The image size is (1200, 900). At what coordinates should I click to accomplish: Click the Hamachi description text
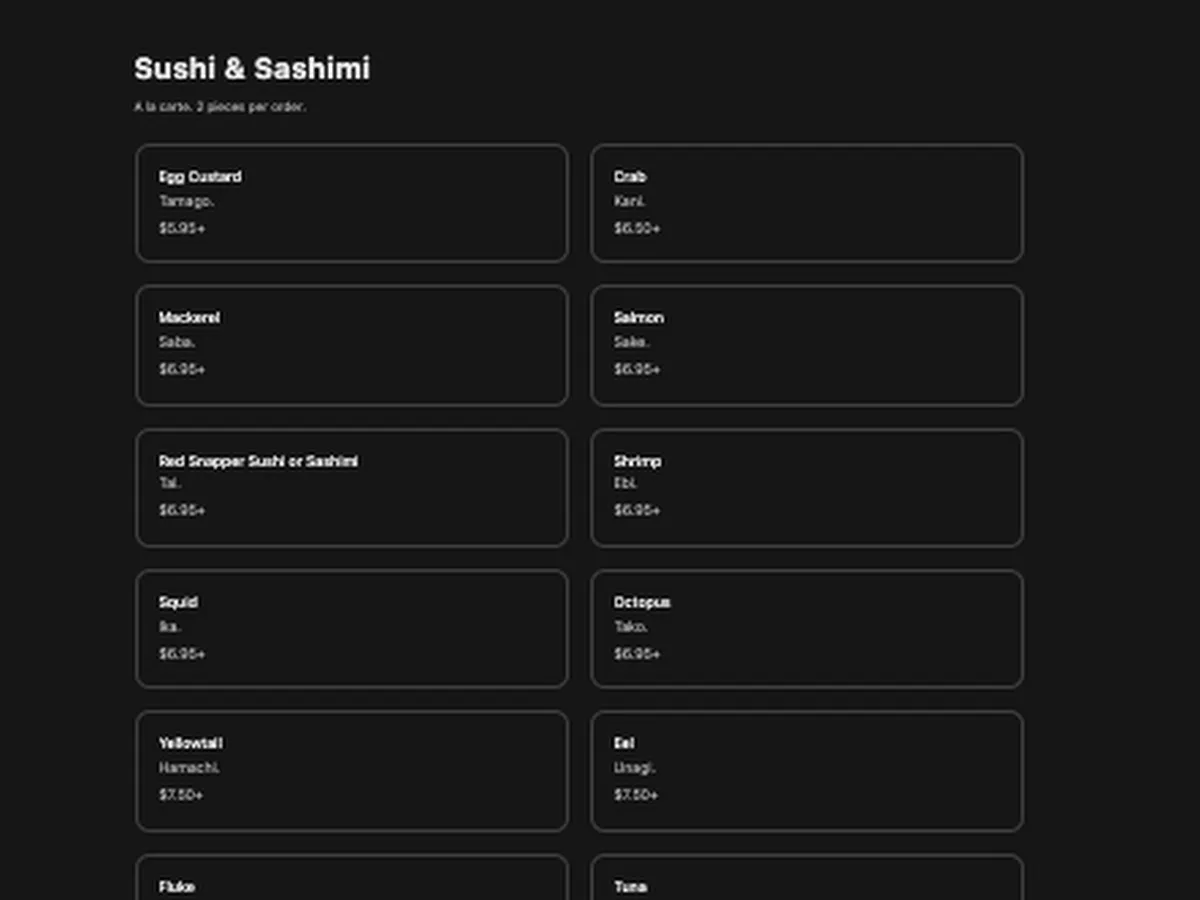click(x=189, y=768)
